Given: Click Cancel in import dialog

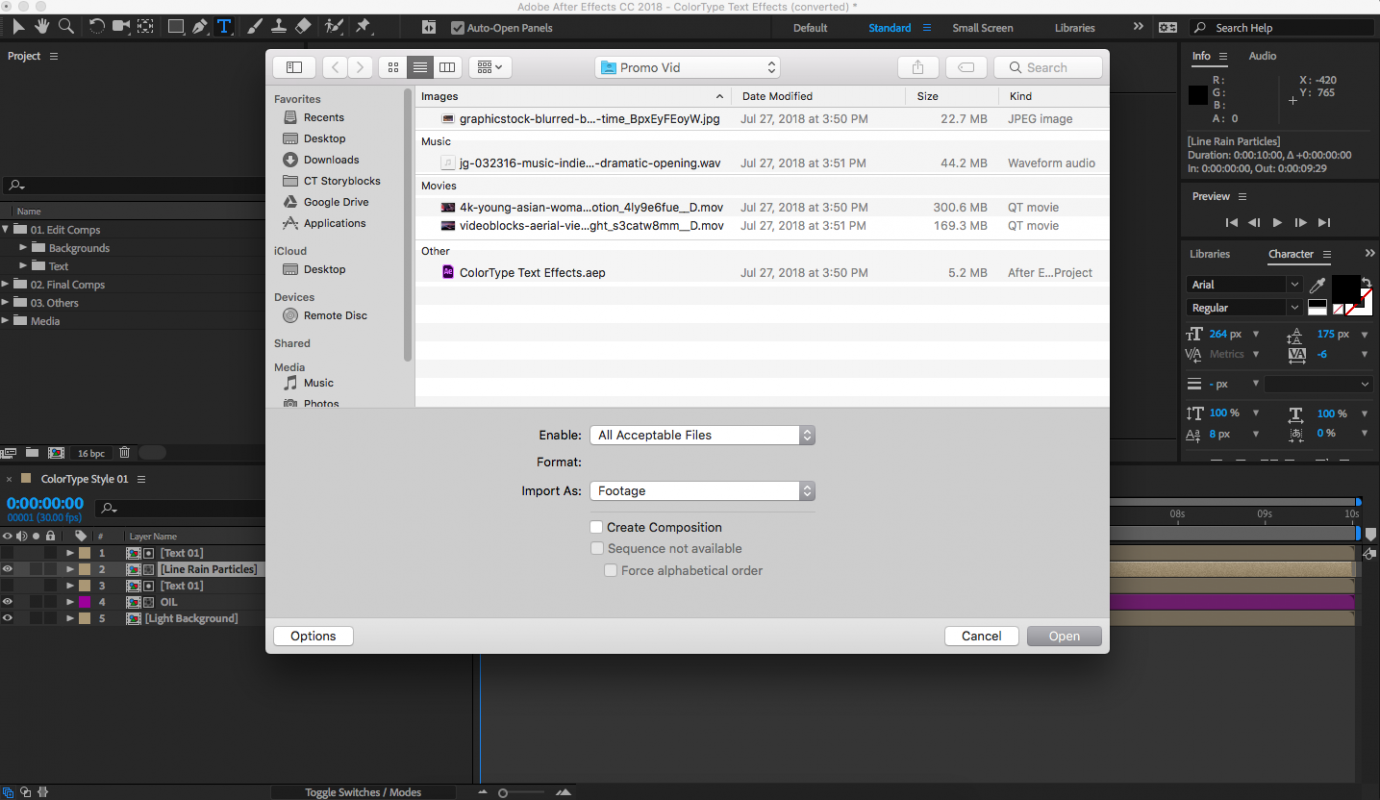Looking at the screenshot, I should [981, 636].
